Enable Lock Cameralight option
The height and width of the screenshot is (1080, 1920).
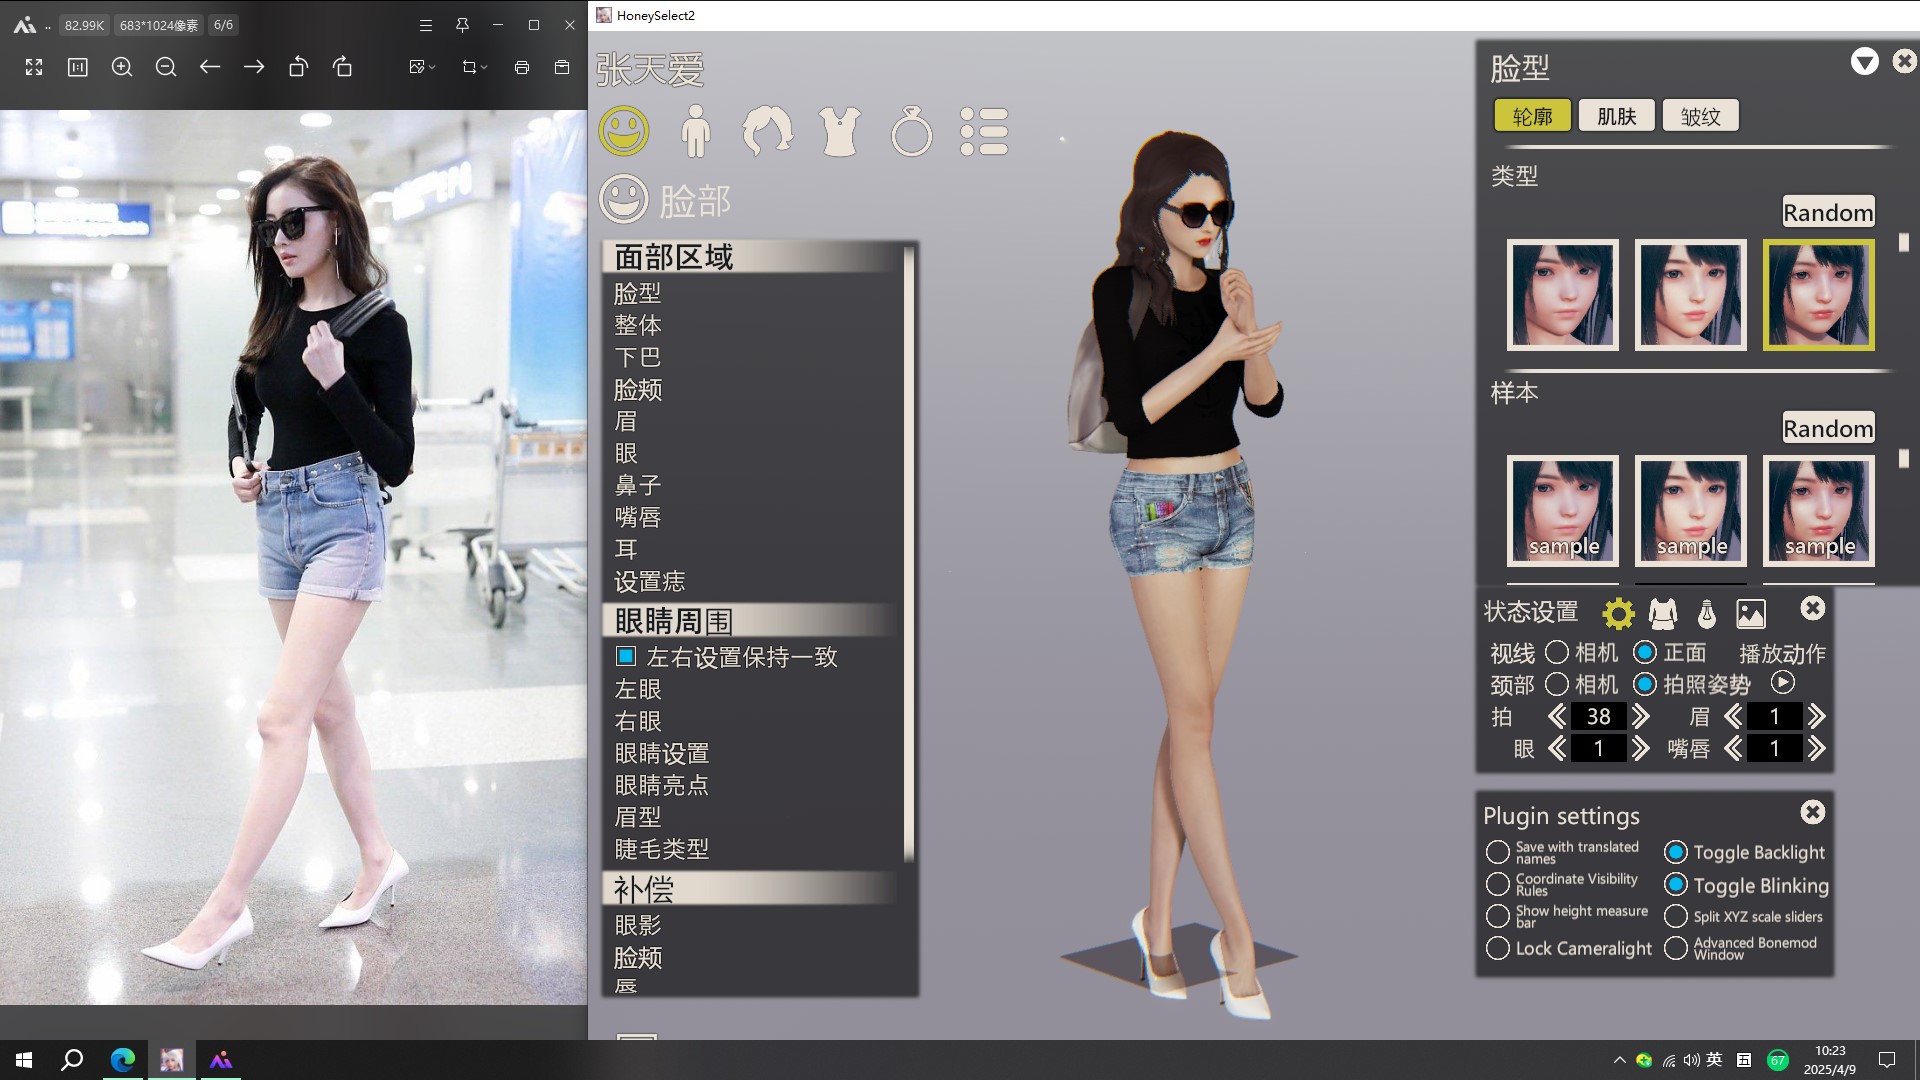[x=1497, y=948]
